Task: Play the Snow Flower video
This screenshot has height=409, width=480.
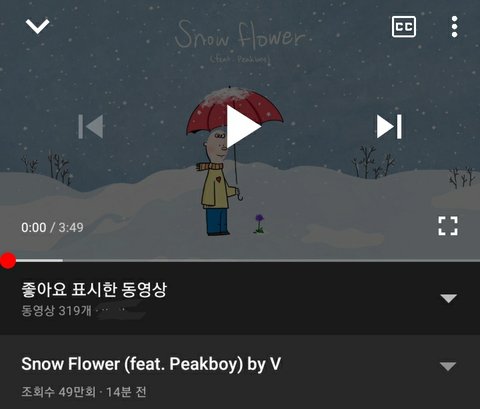Action: [243, 126]
